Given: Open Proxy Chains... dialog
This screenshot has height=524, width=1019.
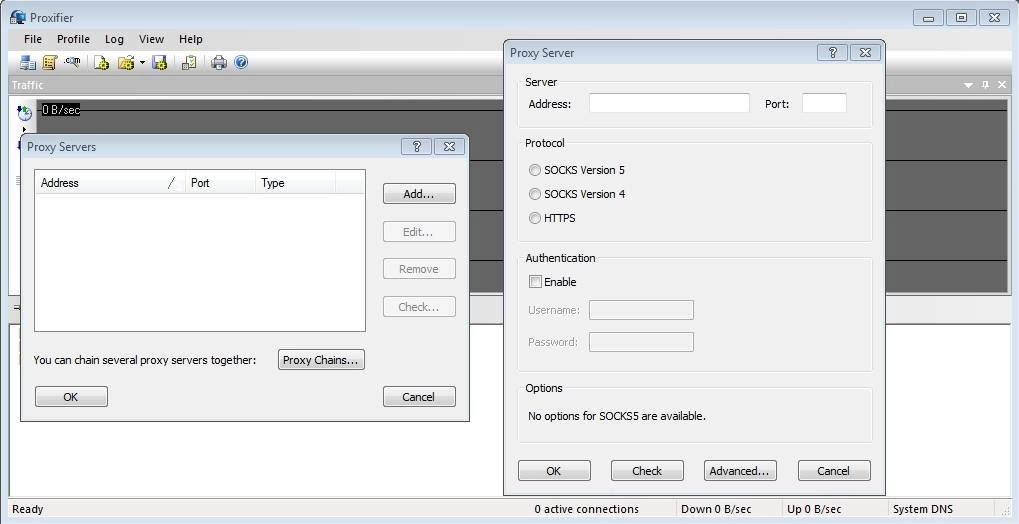Looking at the screenshot, I should (x=321, y=360).
